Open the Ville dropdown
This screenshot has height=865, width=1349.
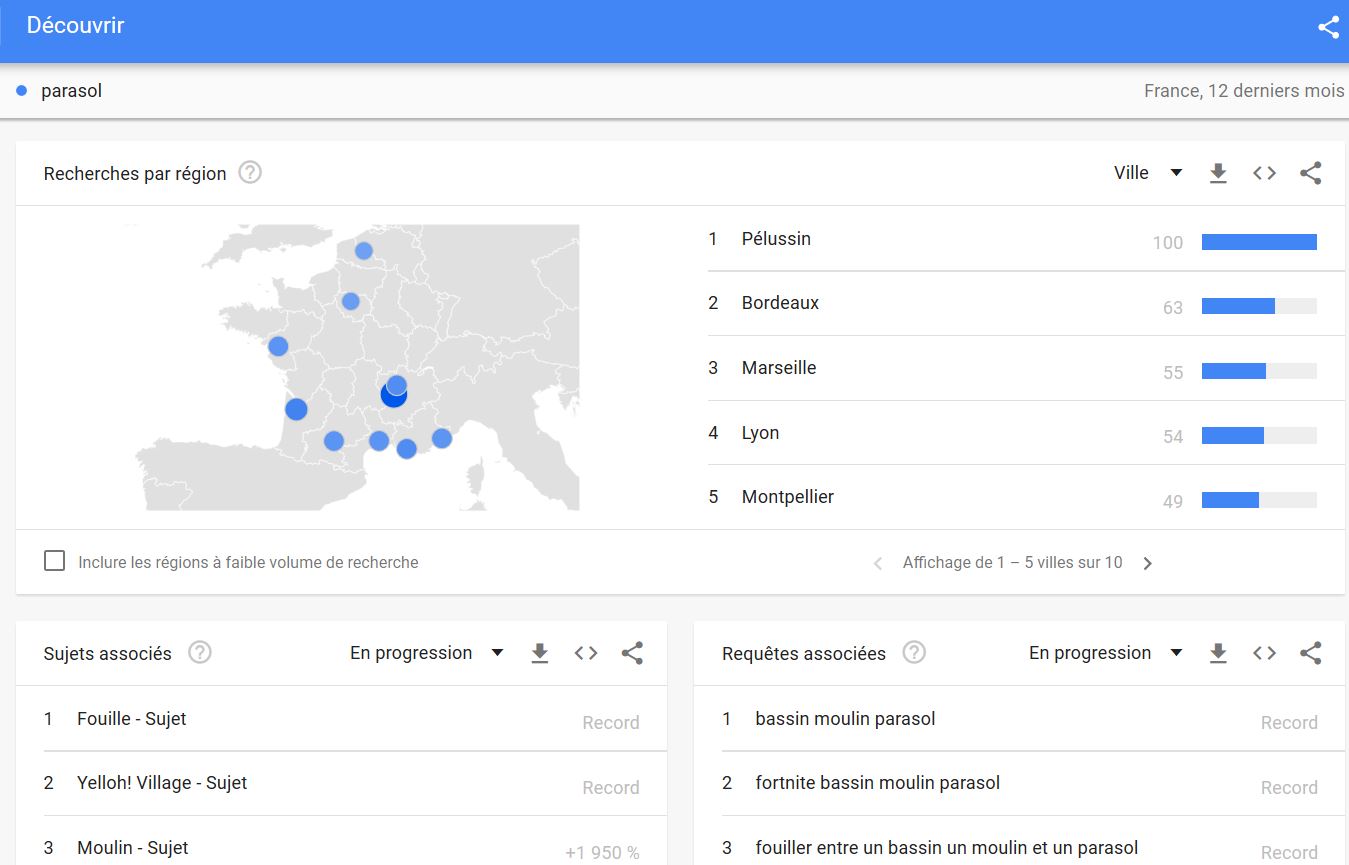click(x=1148, y=173)
